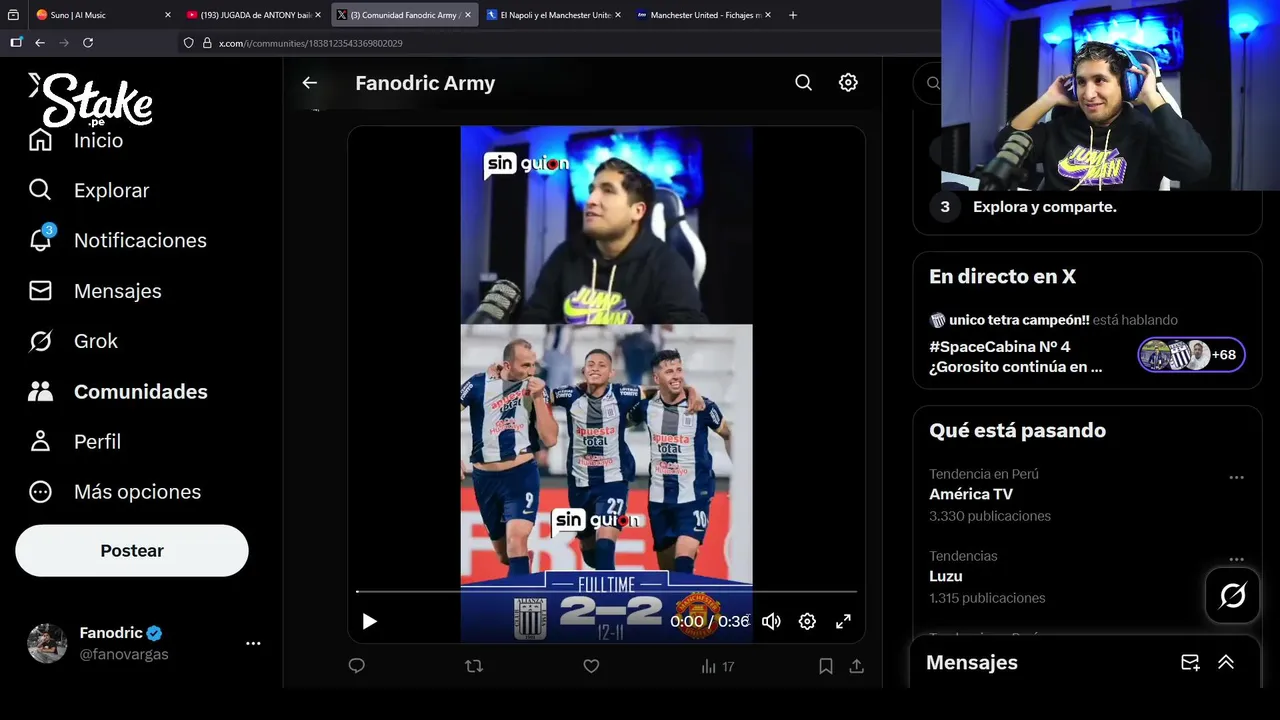Click 'Explora y comparte.' text
1280x720 pixels.
pyautogui.click(x=1045, y=207)
